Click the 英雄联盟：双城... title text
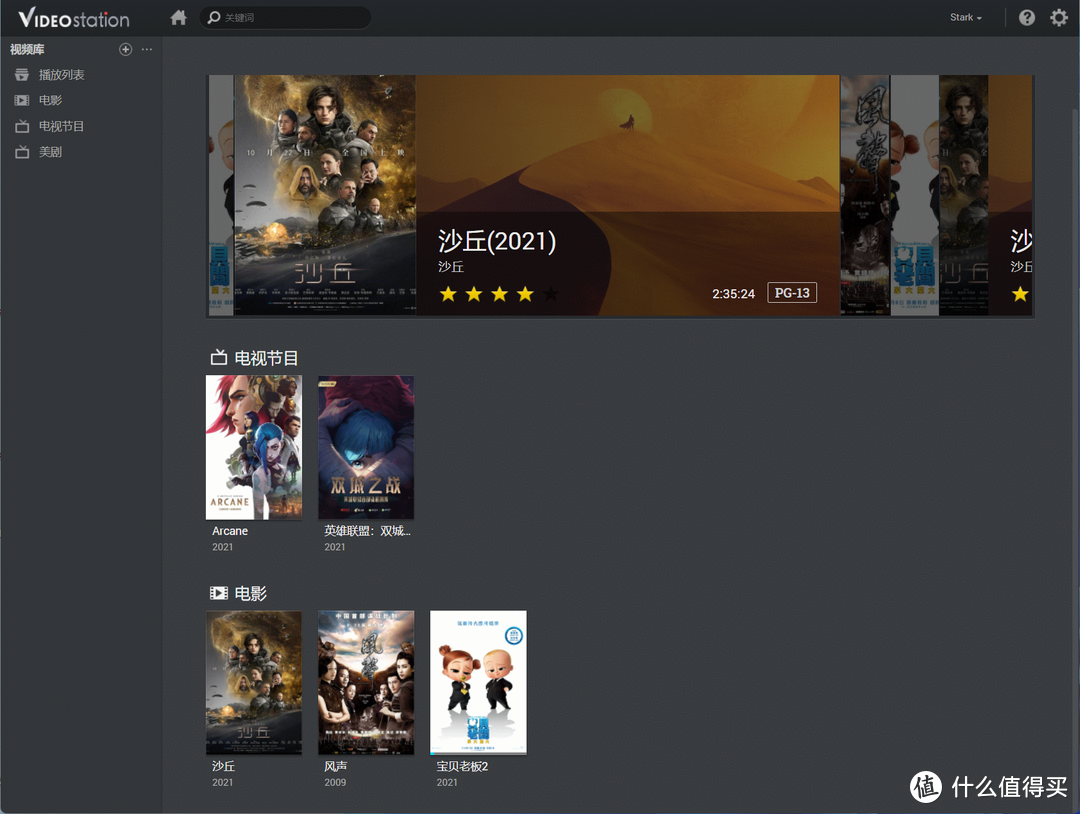 (367, 531)
